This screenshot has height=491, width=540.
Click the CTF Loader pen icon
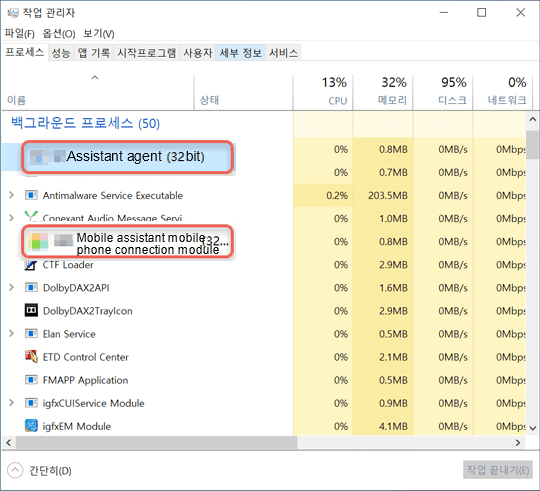coord(31,265)
